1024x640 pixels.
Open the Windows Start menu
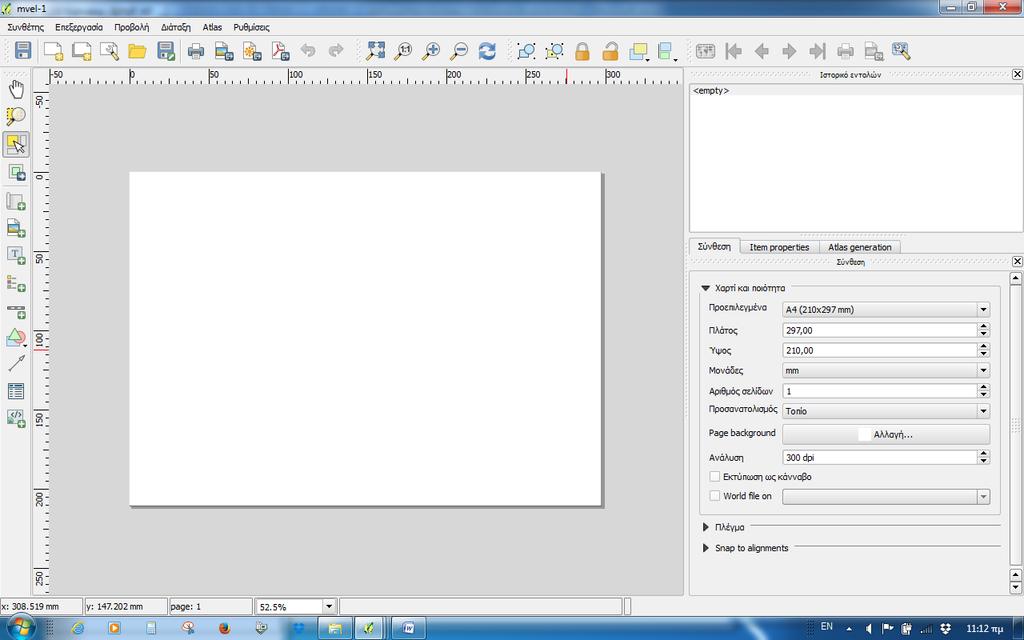(22, 628)
